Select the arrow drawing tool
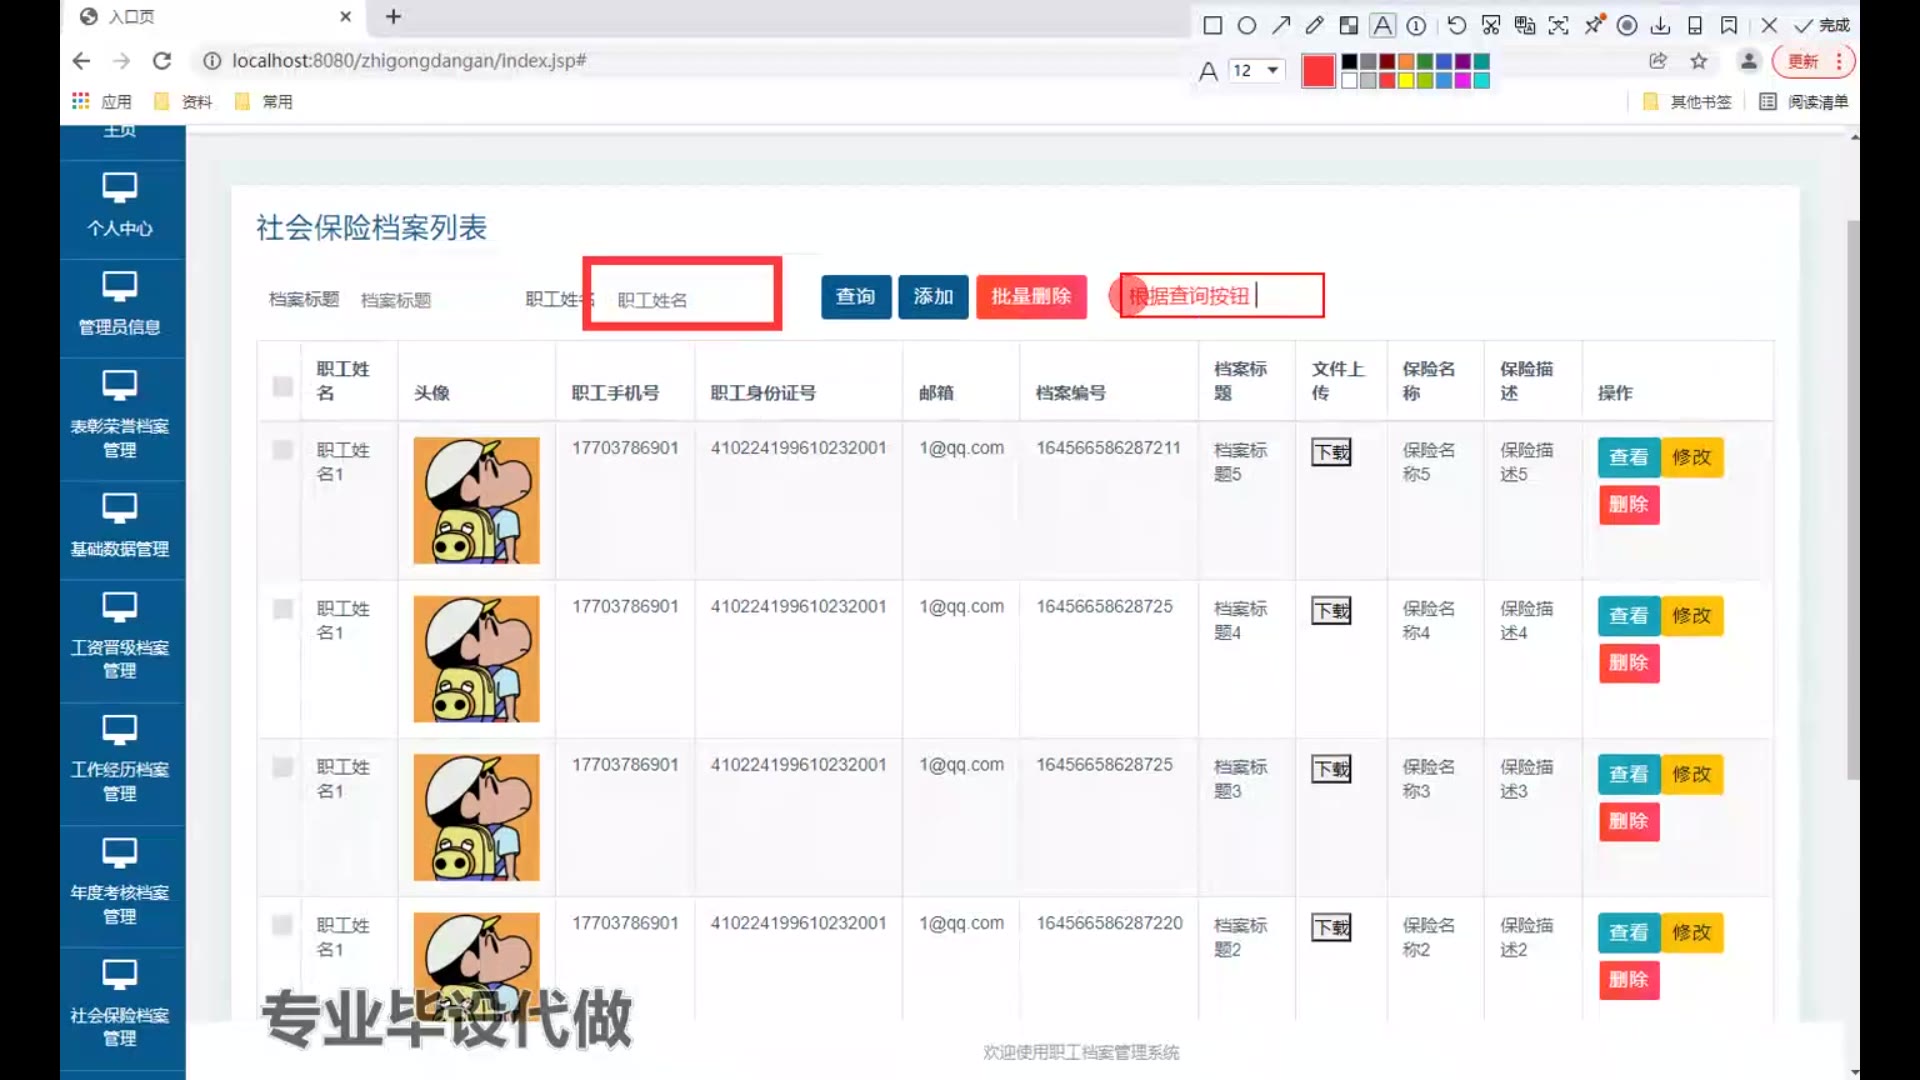This screenshot has height=1080, width=1920. click(1281, 26)
